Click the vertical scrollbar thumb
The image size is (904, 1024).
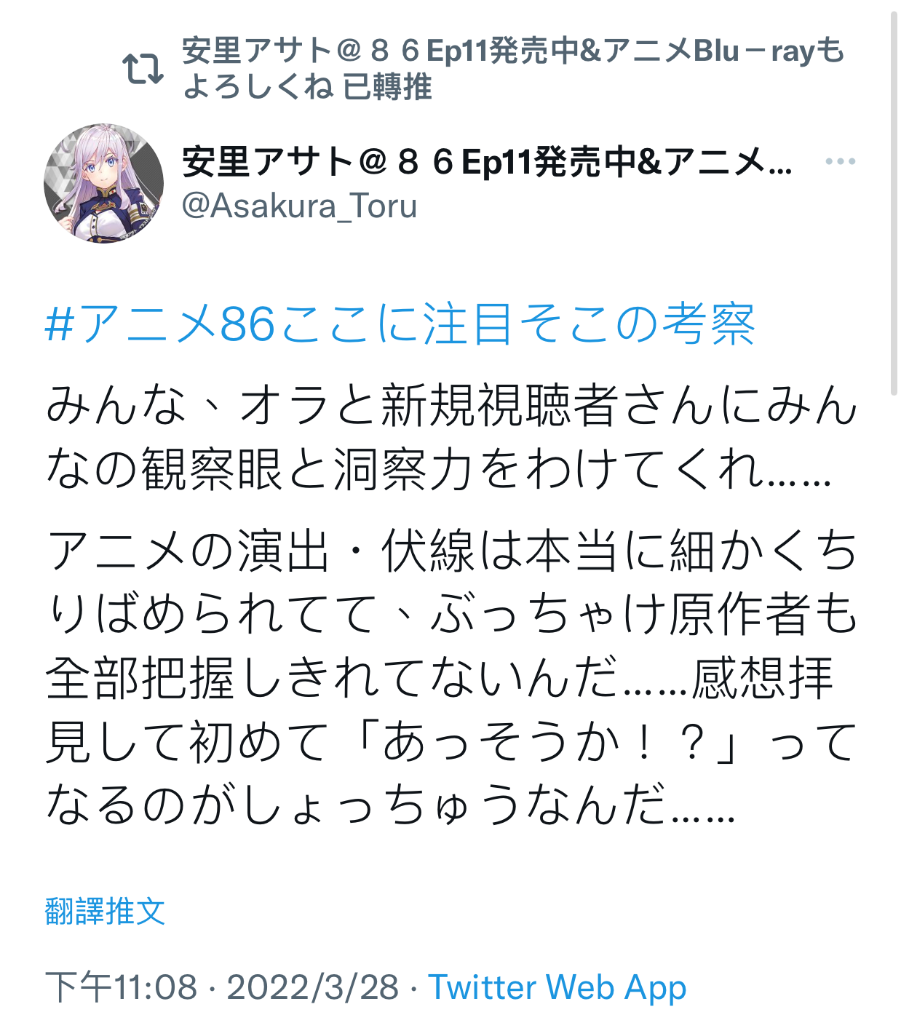pos(894,202)
